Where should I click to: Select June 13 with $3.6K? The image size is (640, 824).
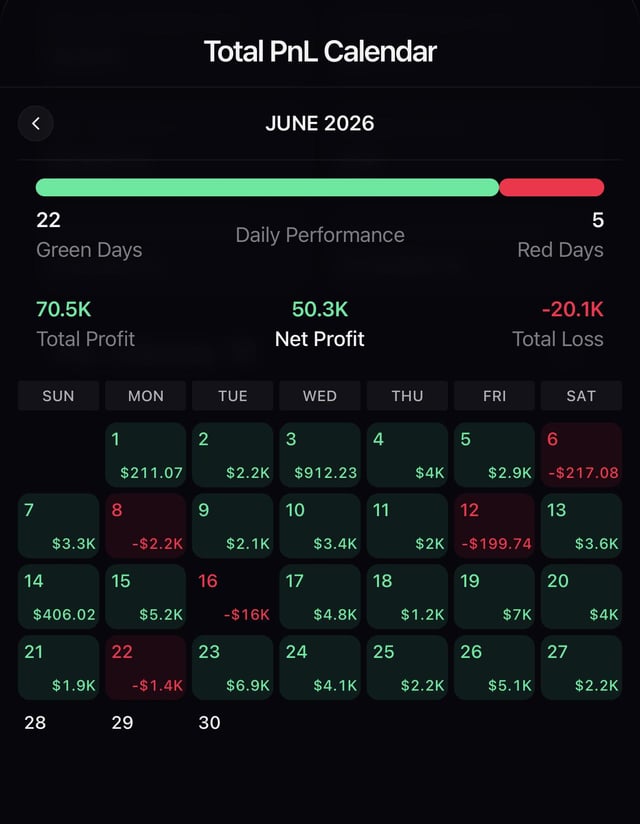coord(582,526)
